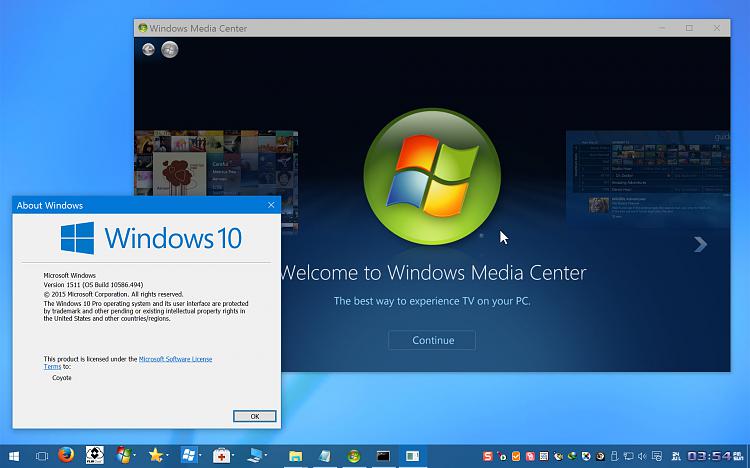Image resolution: width=750 pixels, height=468 pixels.
Task: Expand the computer monitor icon dropdown arrow
Action: coord(266,456)
